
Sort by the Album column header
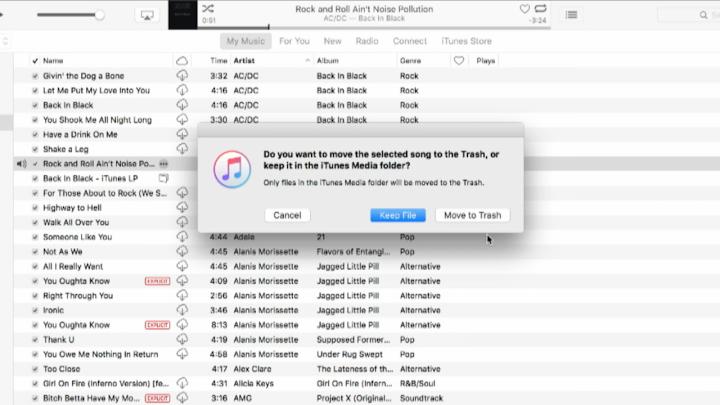(x=327, y=61)
